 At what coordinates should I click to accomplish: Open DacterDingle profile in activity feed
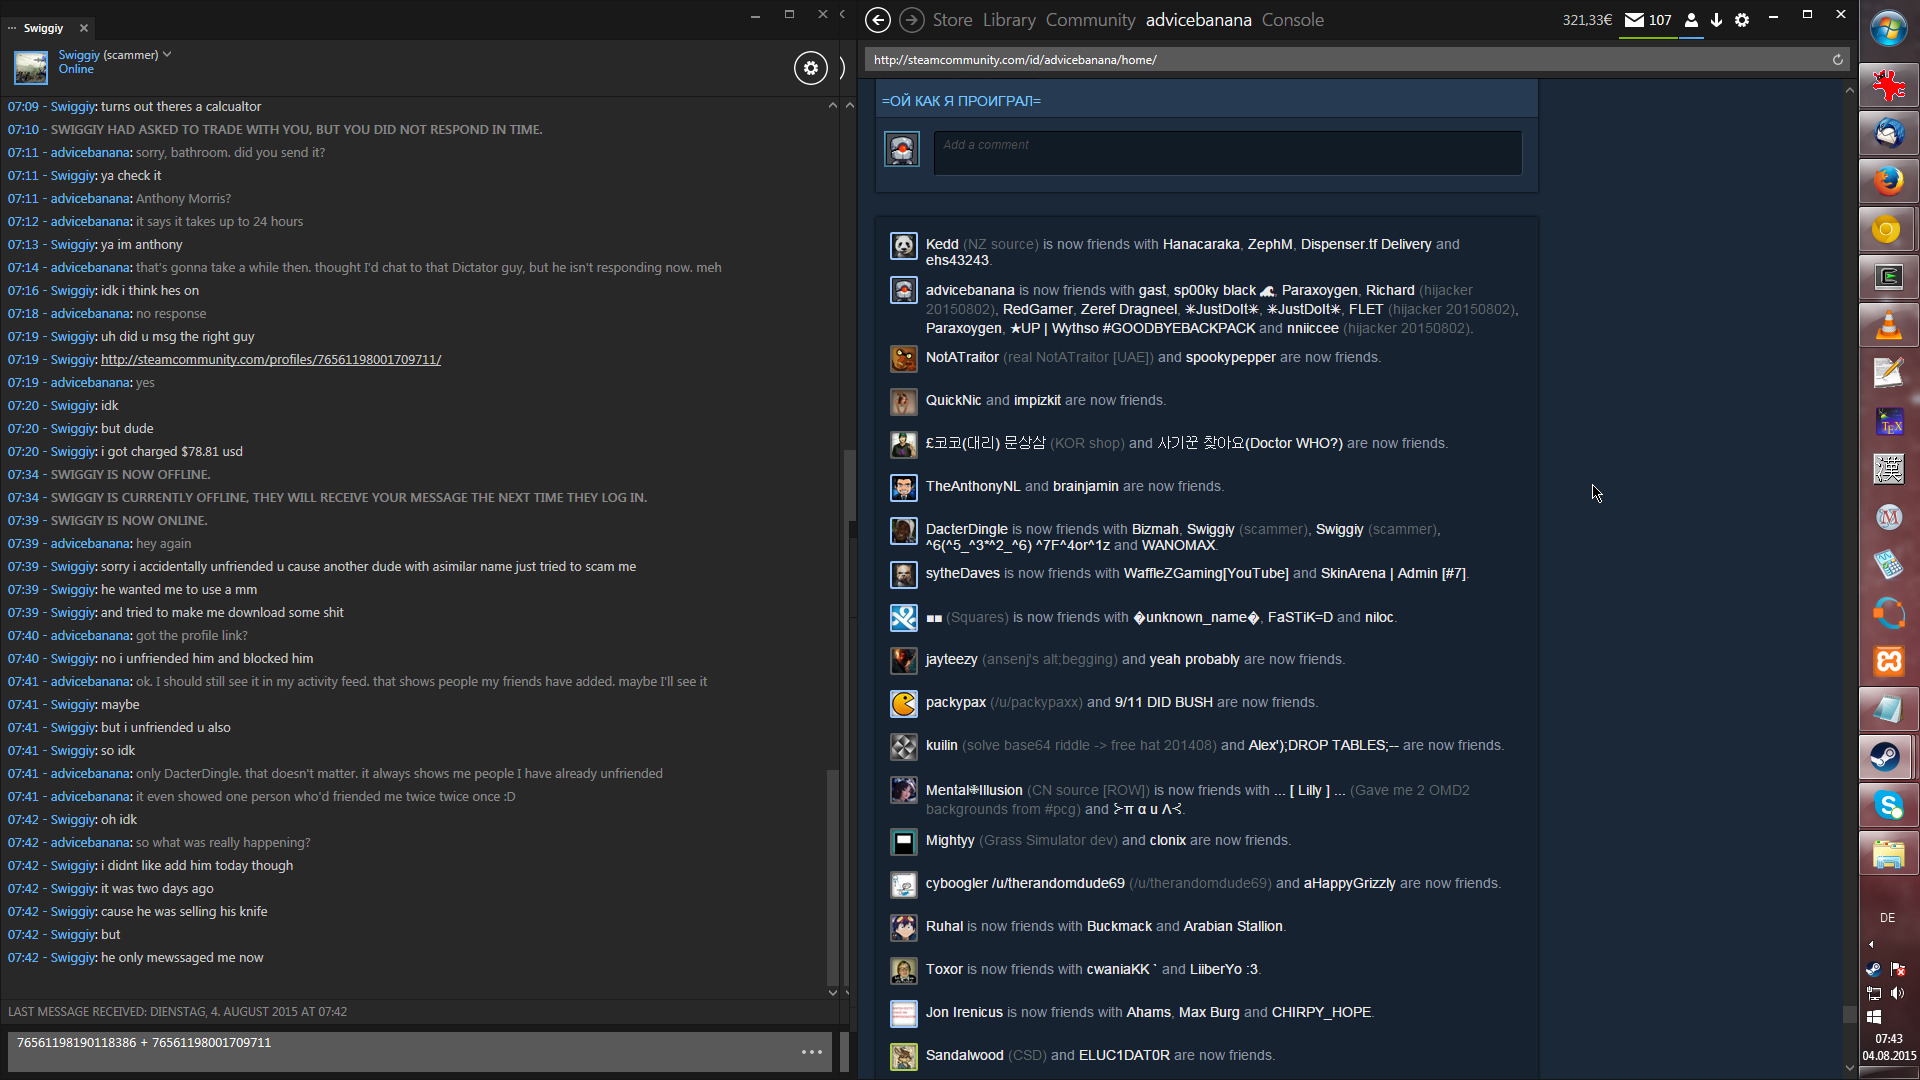tap(966, 529)
